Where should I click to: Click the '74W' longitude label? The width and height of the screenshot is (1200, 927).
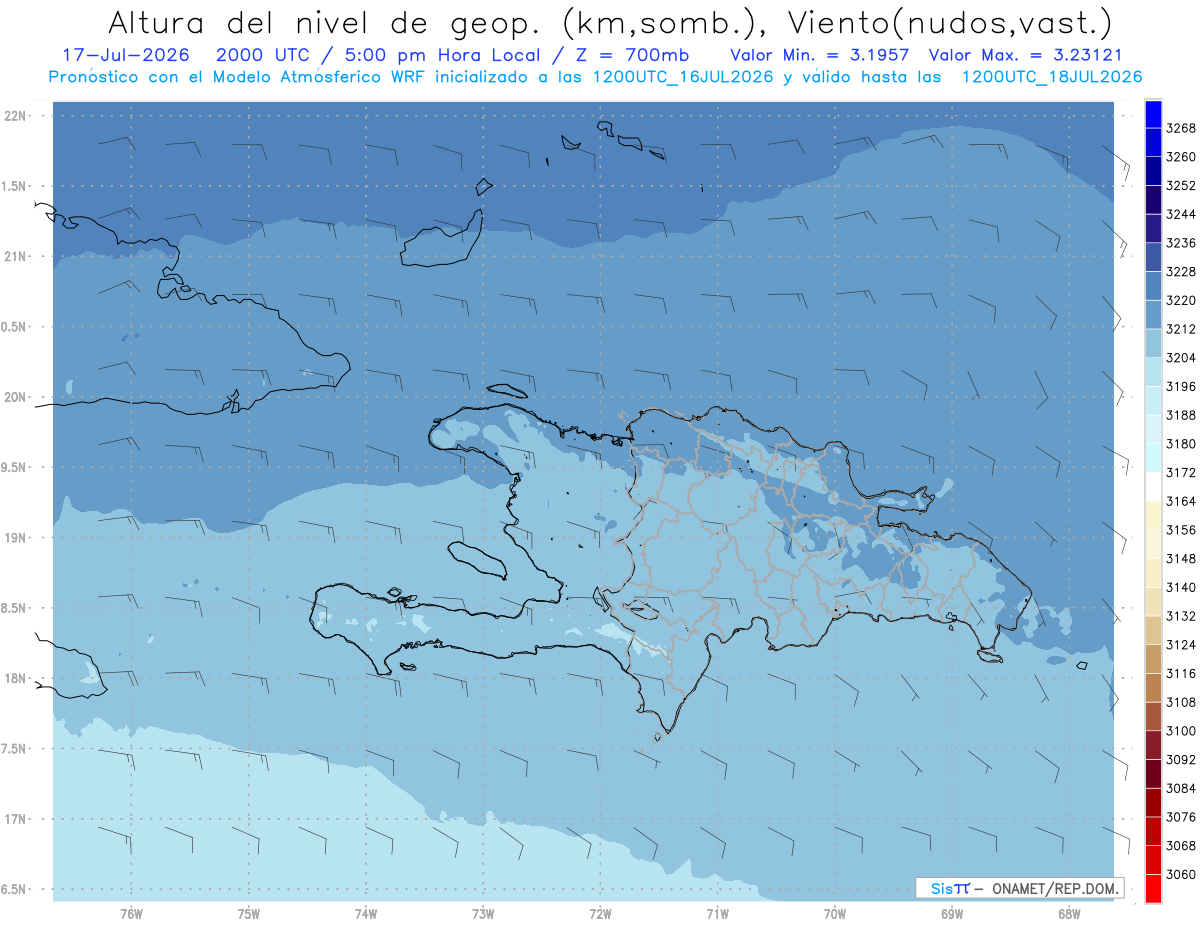[x=366, y=913]
